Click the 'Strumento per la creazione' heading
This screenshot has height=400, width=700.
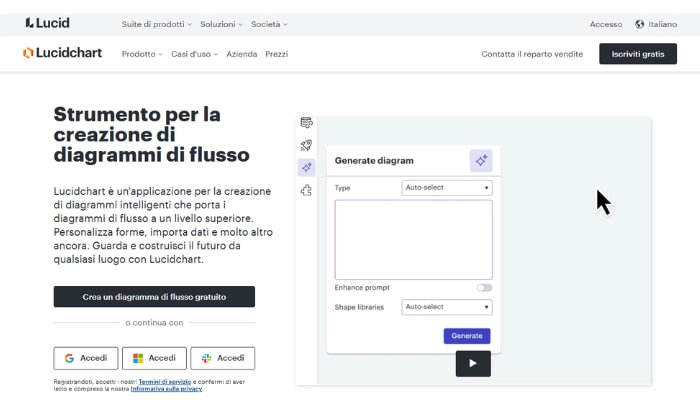click(x=151, y=134)
